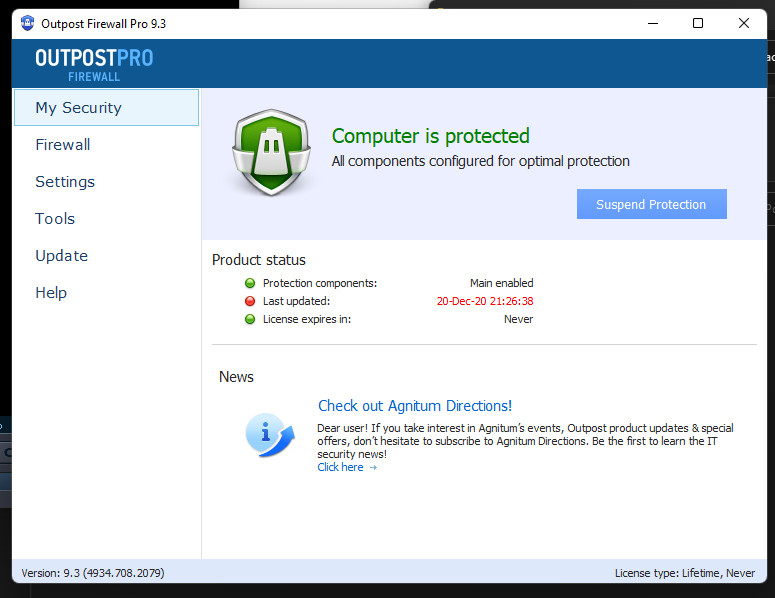775x598 pixels.
Task: Click the Outpost app icon in title bar
Action: (x=27, y=23)
